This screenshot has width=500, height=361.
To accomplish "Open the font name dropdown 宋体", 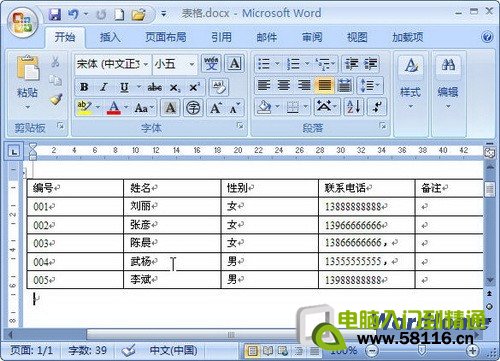I will click(146, 64).
